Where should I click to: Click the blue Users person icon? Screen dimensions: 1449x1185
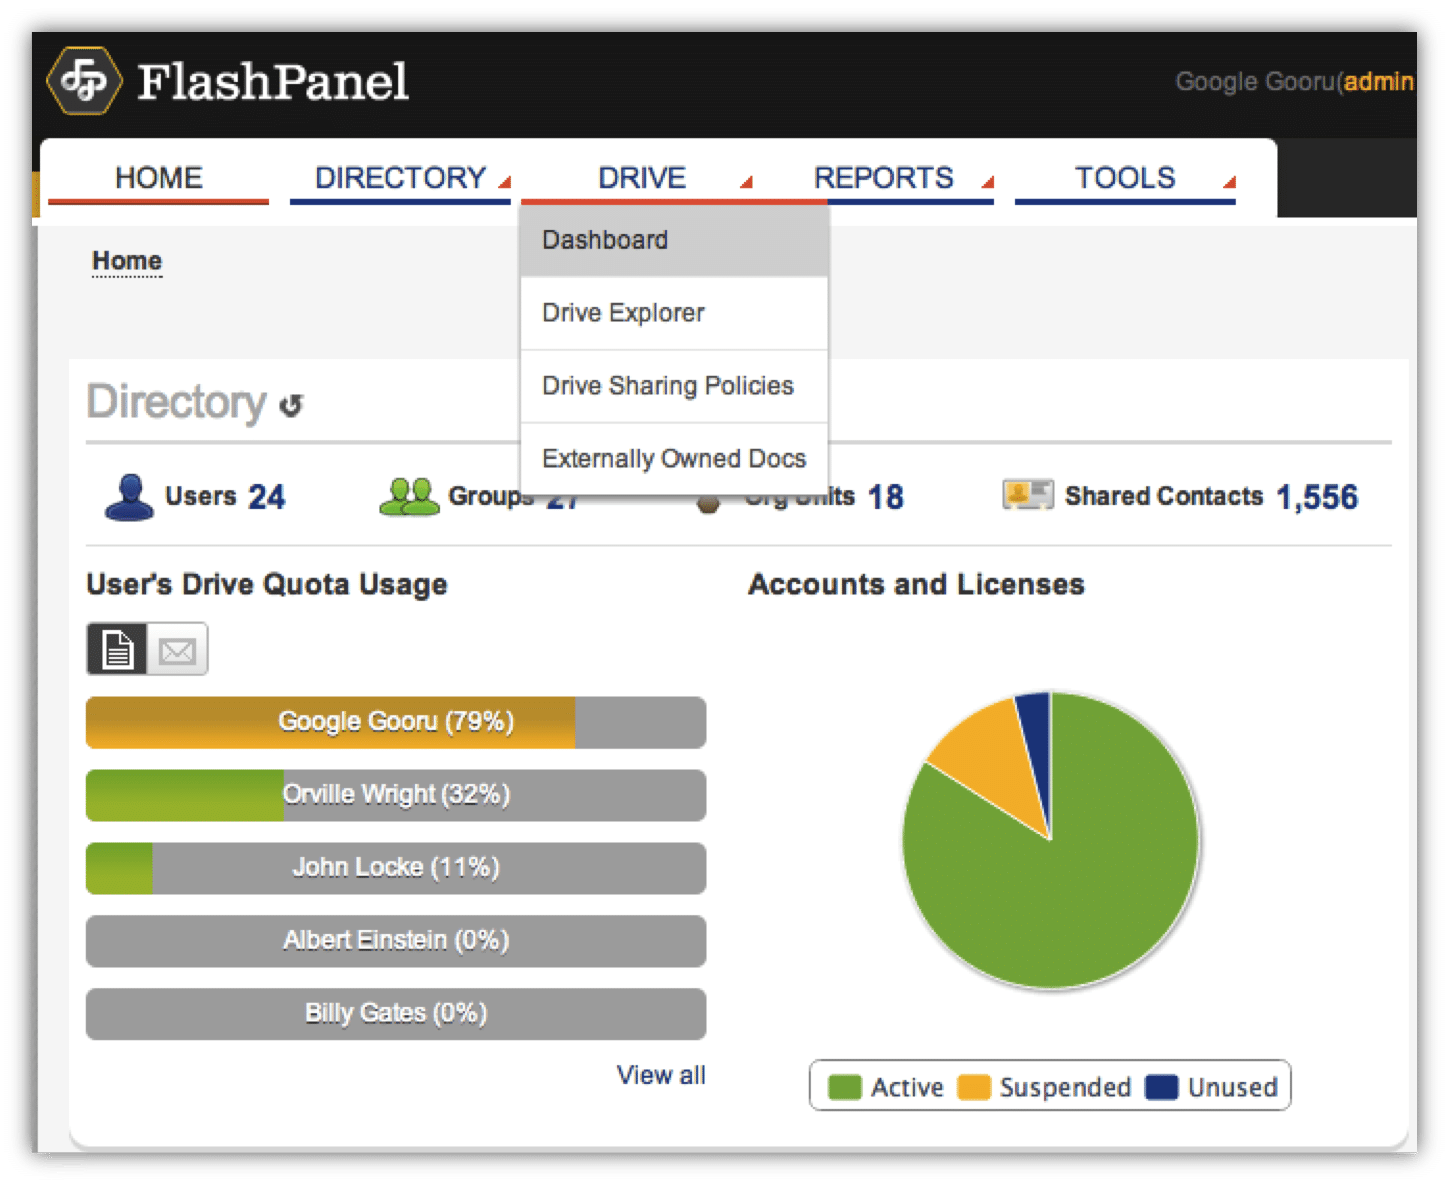pos(129,497)
